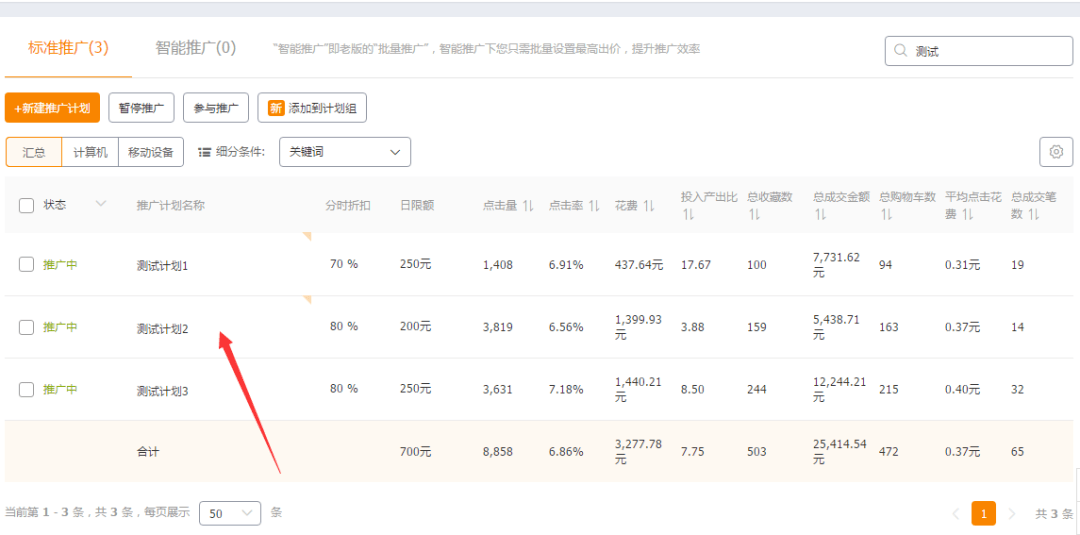Screen dimensions: 1080x535
Task: Click the table settings gear icon
Action: pyautogui.click(x=1055, y=152)
